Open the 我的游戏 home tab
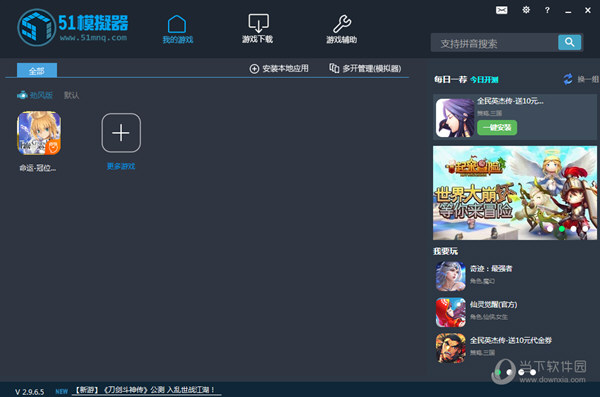This screenshot has height=397, width=600. [x=178, y=29]
